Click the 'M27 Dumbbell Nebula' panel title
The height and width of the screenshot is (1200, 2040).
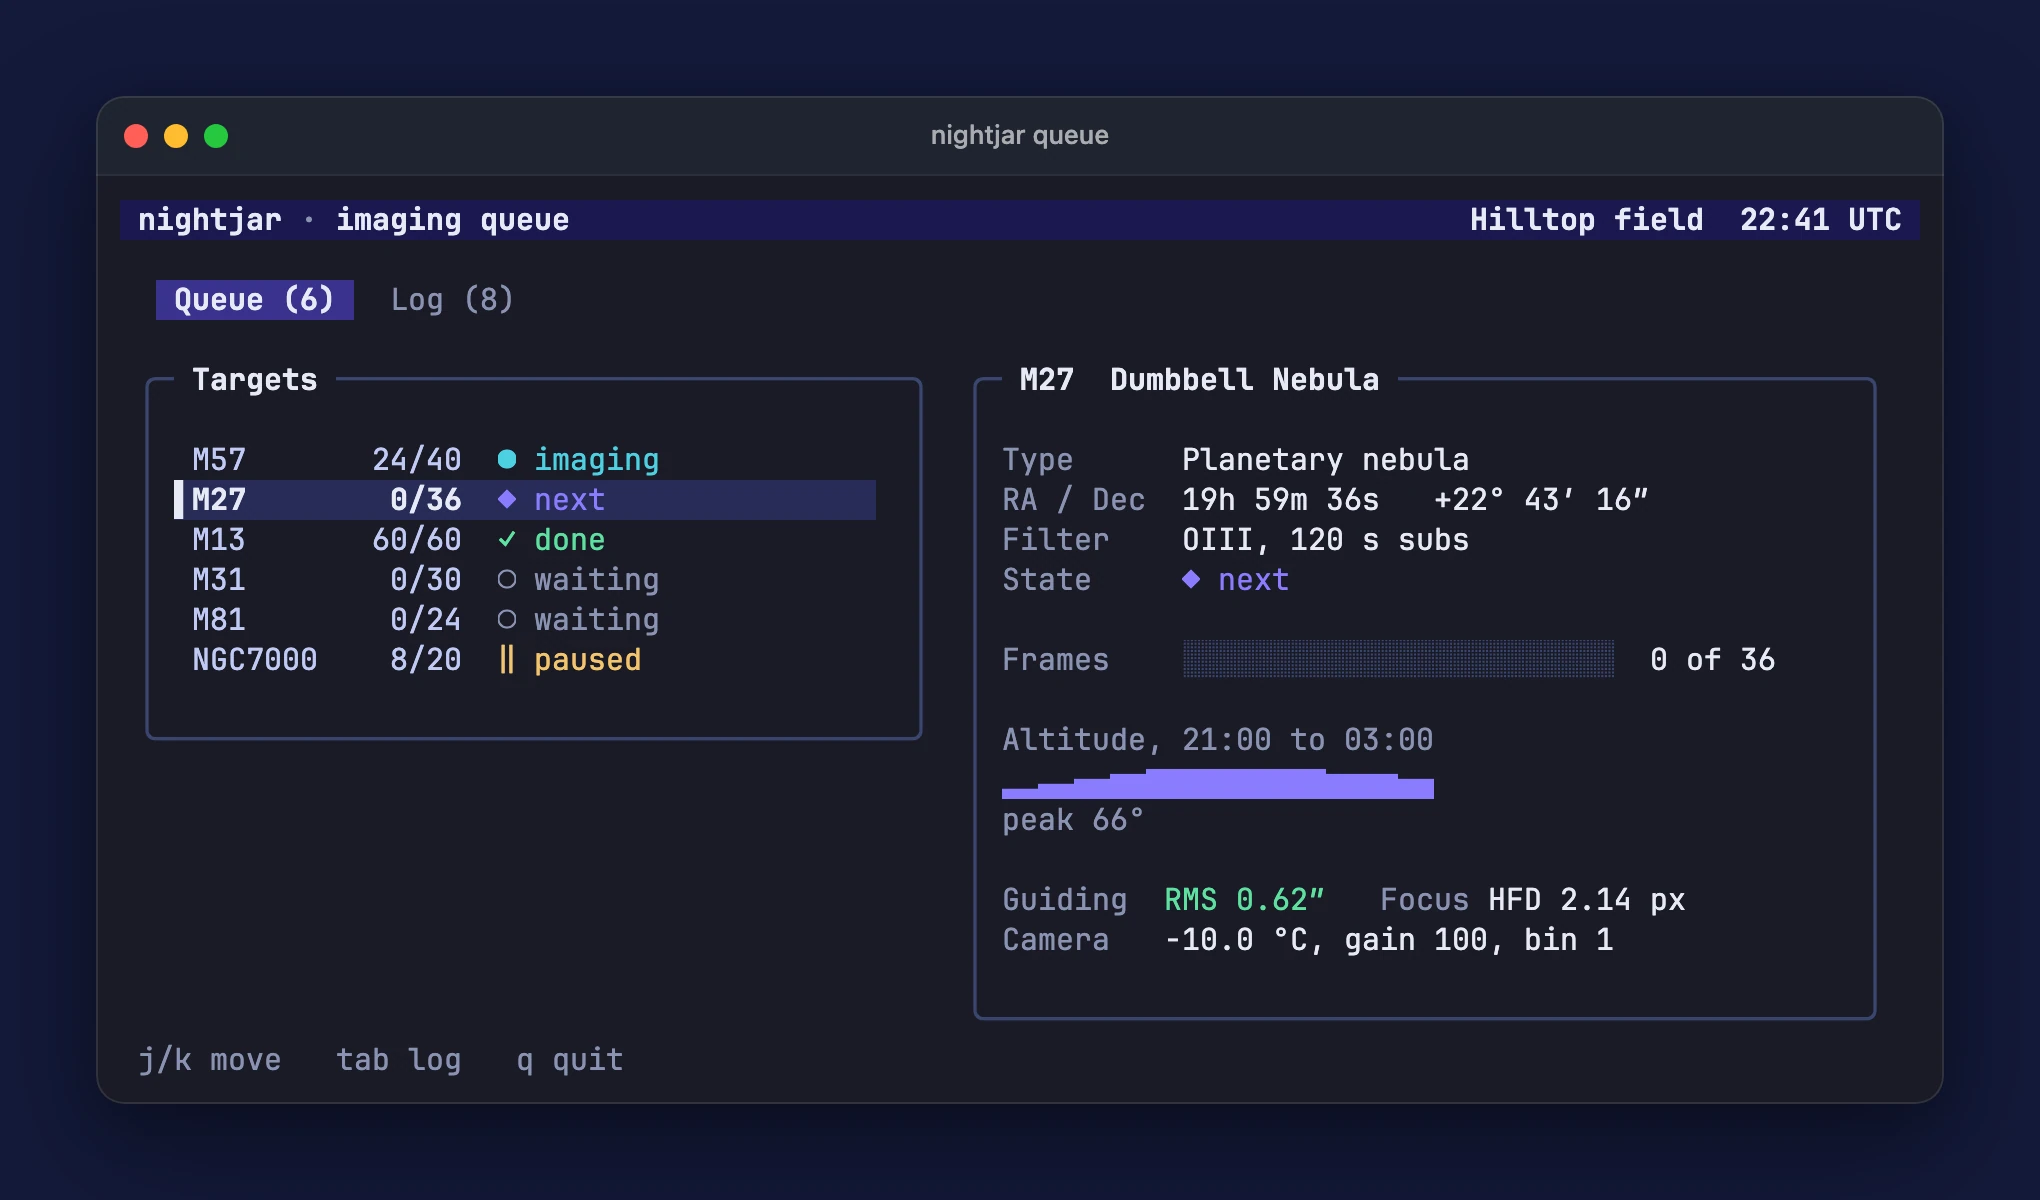1200,379
